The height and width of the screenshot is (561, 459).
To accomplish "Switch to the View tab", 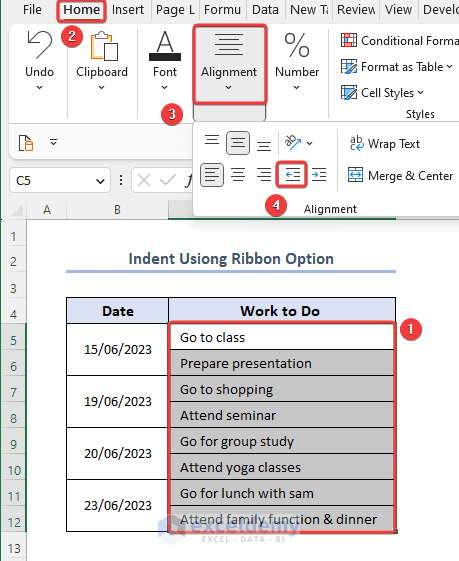I will point(398,10).
